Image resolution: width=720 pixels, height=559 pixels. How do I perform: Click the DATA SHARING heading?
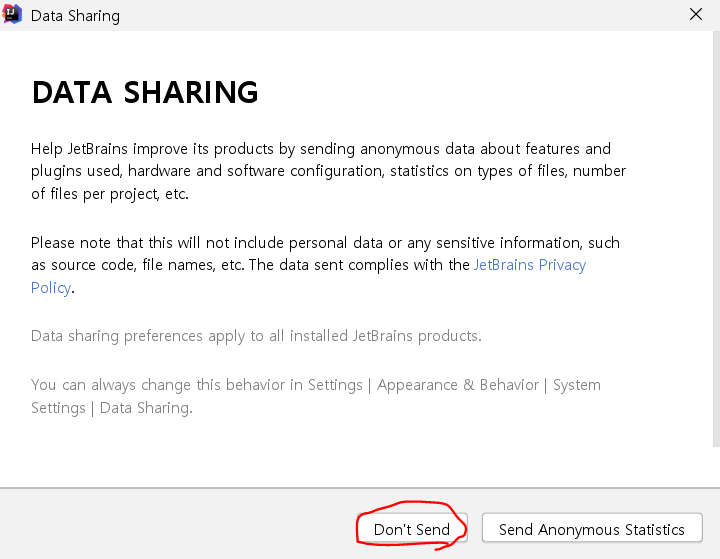click(x=145, y=92)
